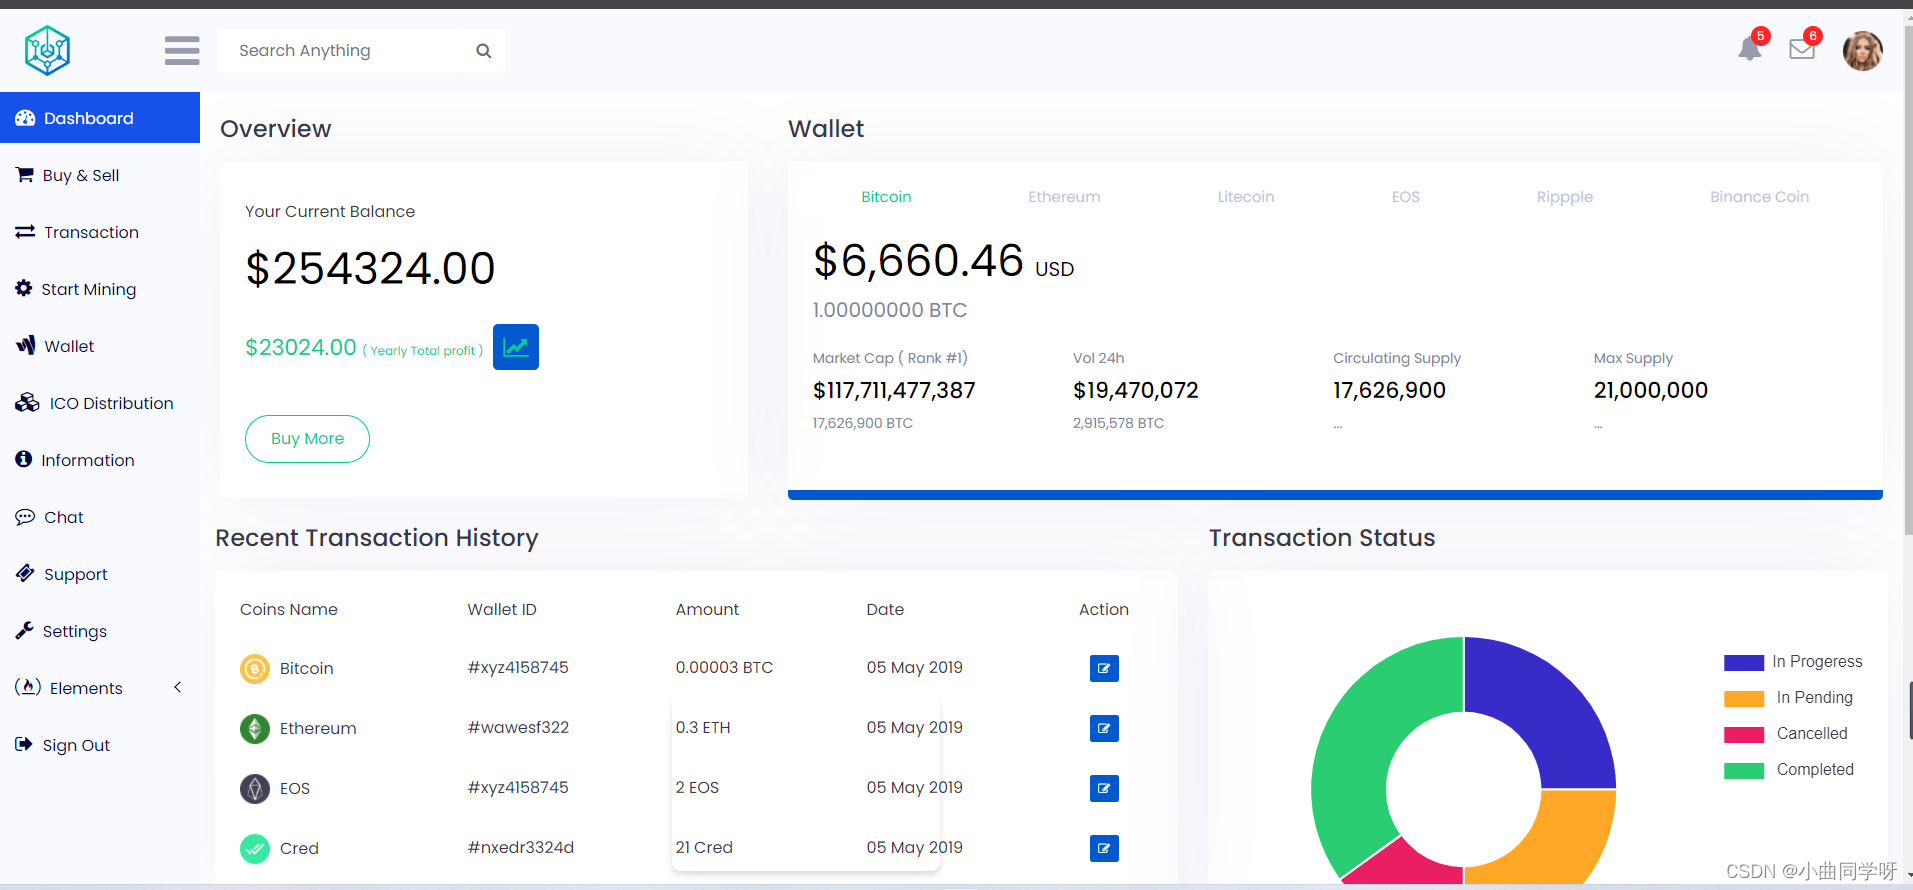Click the Wallet ID column header
The height and width of the screenshot is (890, 1913).
coord(502,609)
